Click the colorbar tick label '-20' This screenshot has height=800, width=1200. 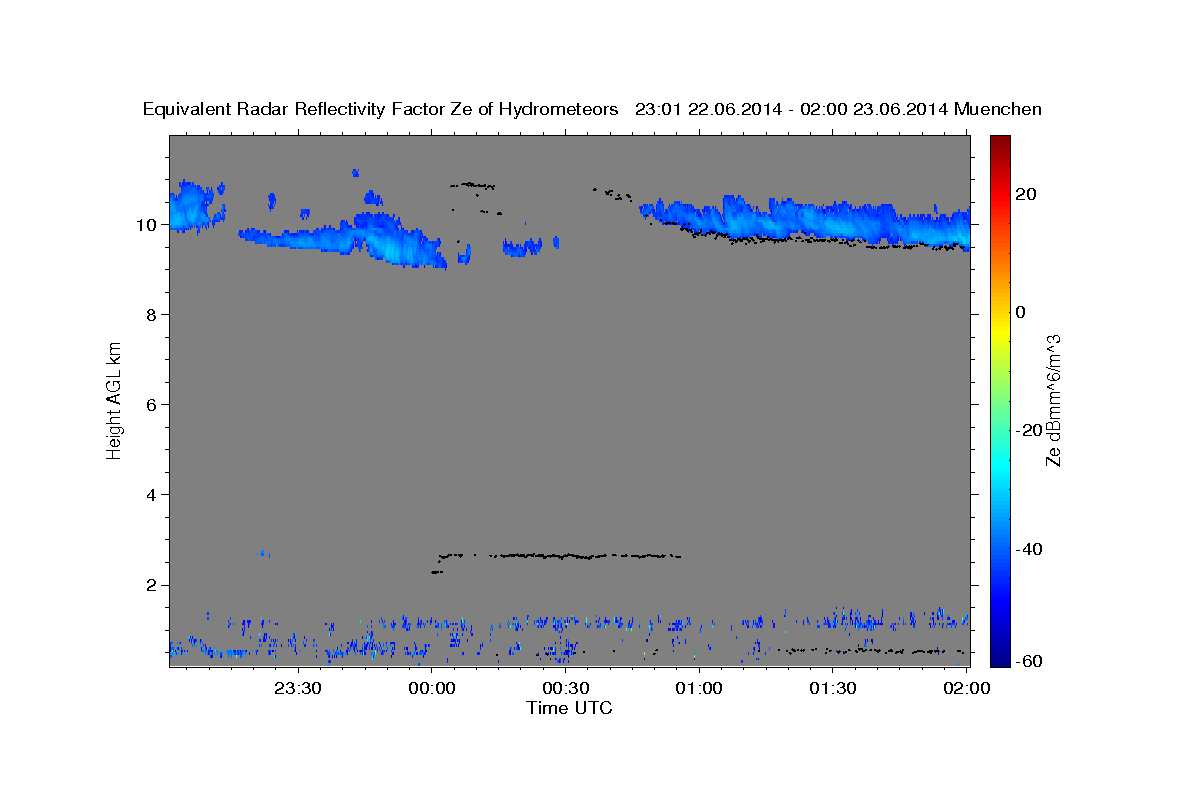pyautogui.click(x=1029, y=430)
